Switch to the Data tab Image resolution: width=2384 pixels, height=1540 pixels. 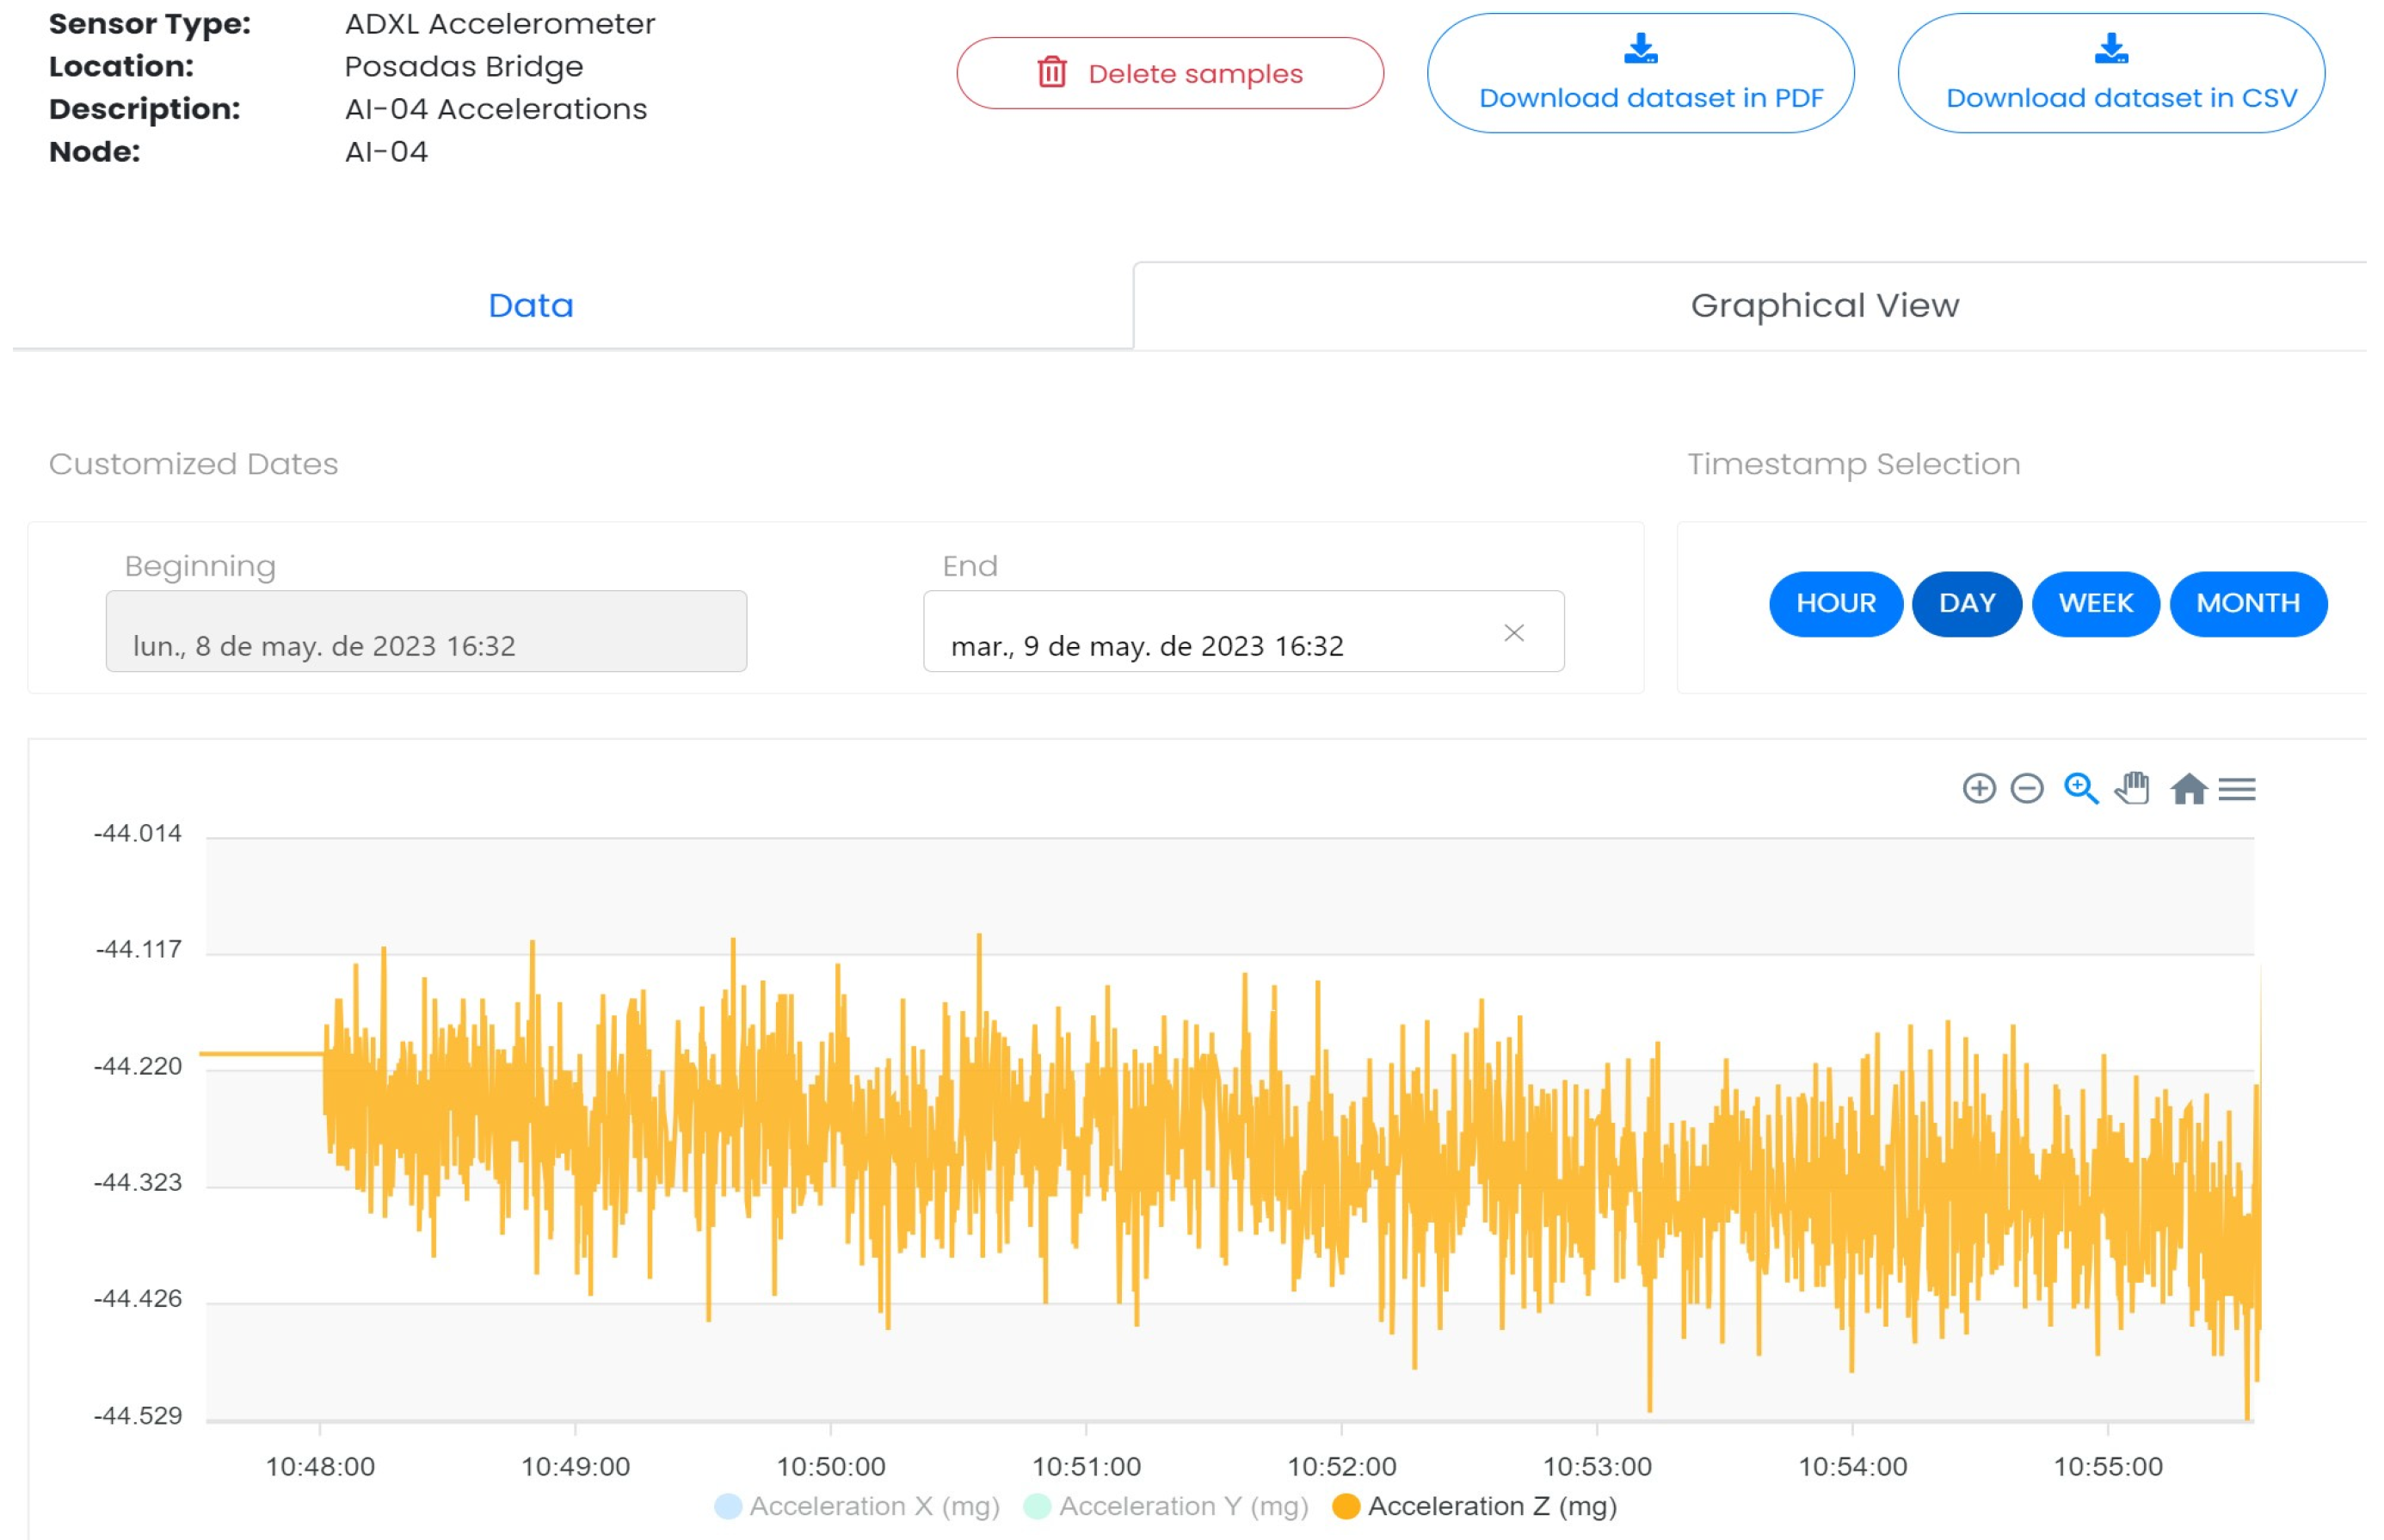531,305
